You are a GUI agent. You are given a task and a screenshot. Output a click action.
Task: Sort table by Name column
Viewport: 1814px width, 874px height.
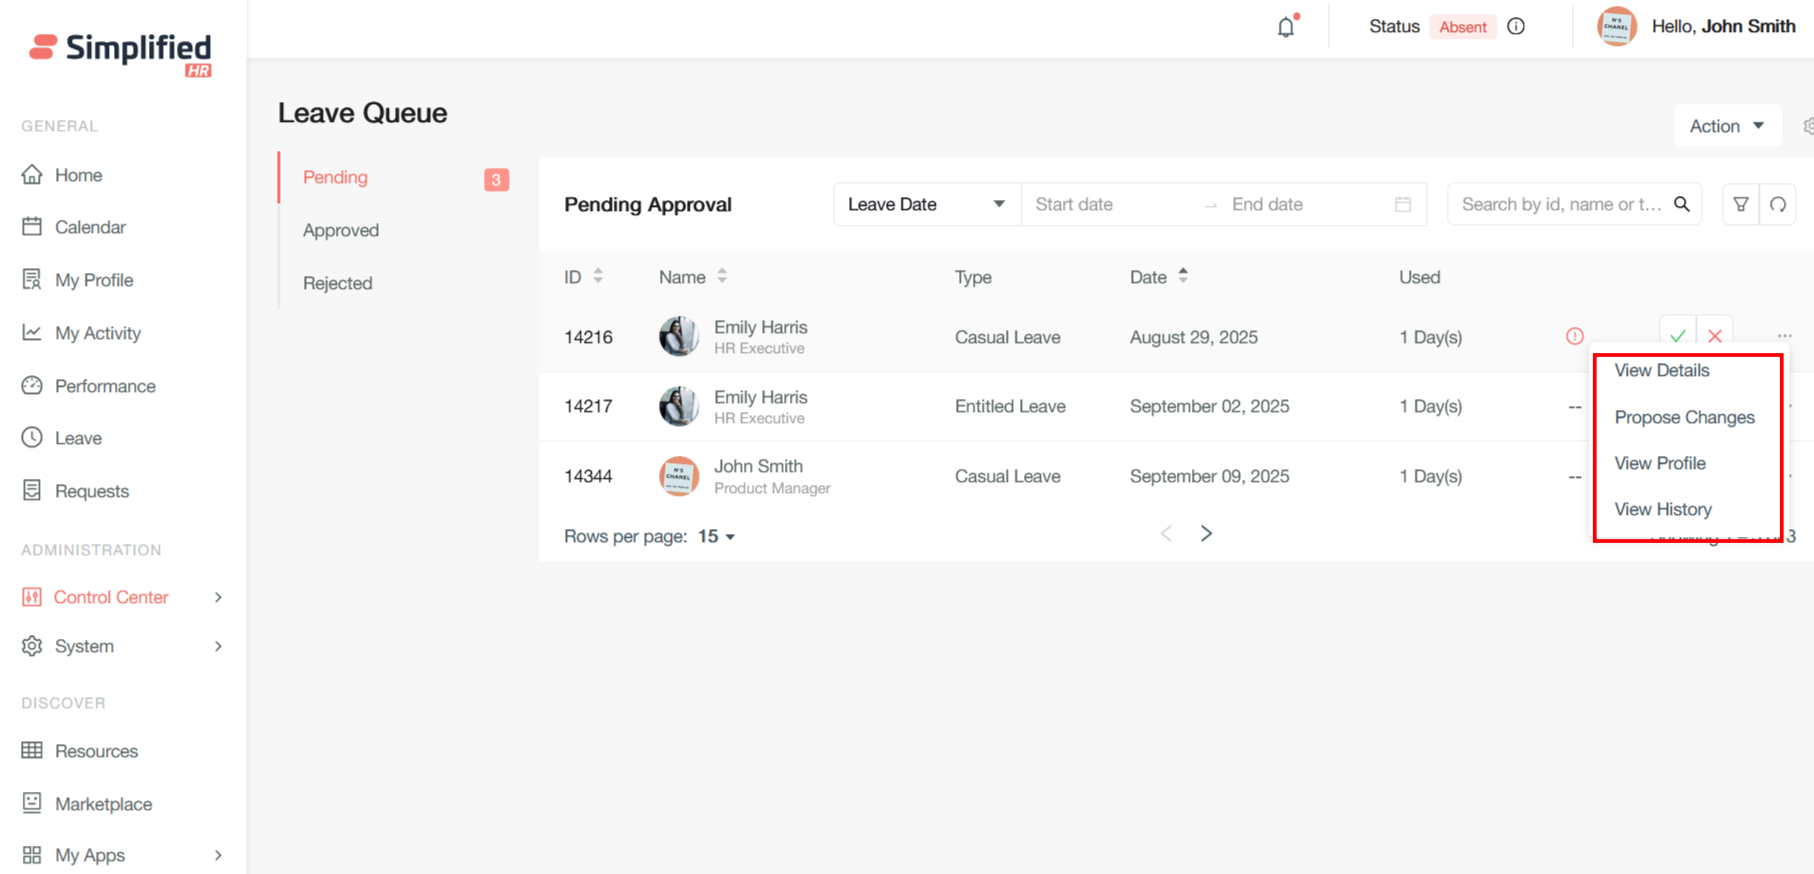click(722, 276)
